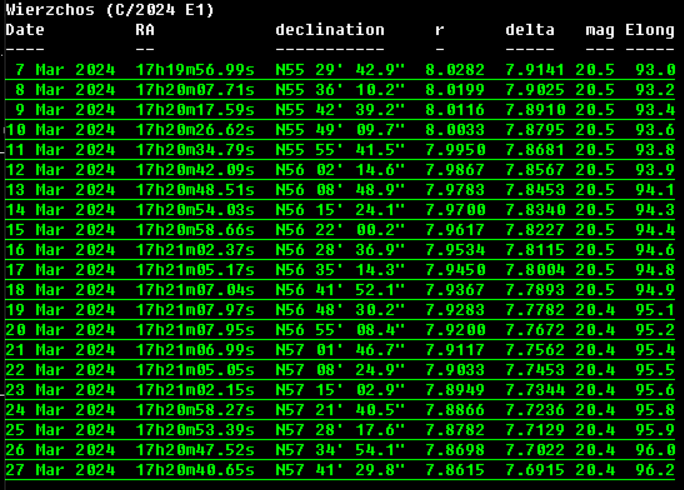684x490 pixels.
Task: Click the mag column header
Action: coord(600,30)
